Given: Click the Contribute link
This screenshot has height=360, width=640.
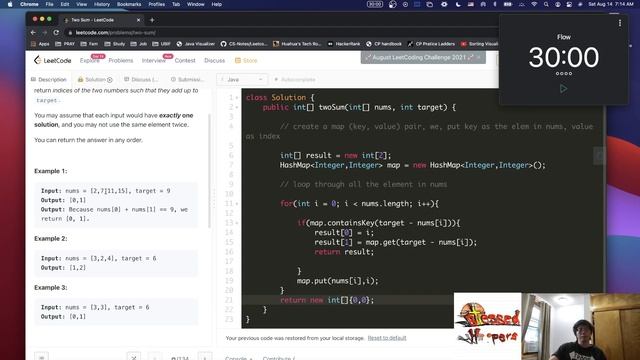Looking at the screenshot, I should tap(279, 358).
